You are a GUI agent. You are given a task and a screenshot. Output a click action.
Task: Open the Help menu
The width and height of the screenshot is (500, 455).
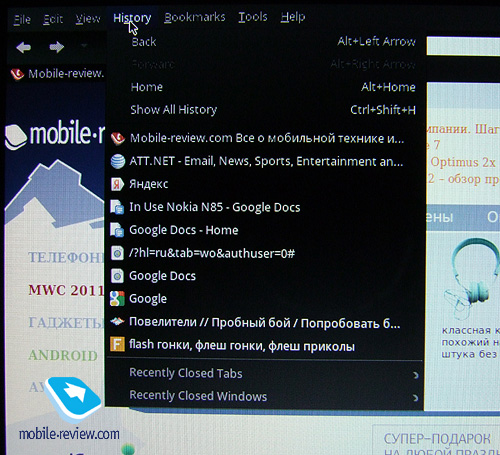point(293,17)
